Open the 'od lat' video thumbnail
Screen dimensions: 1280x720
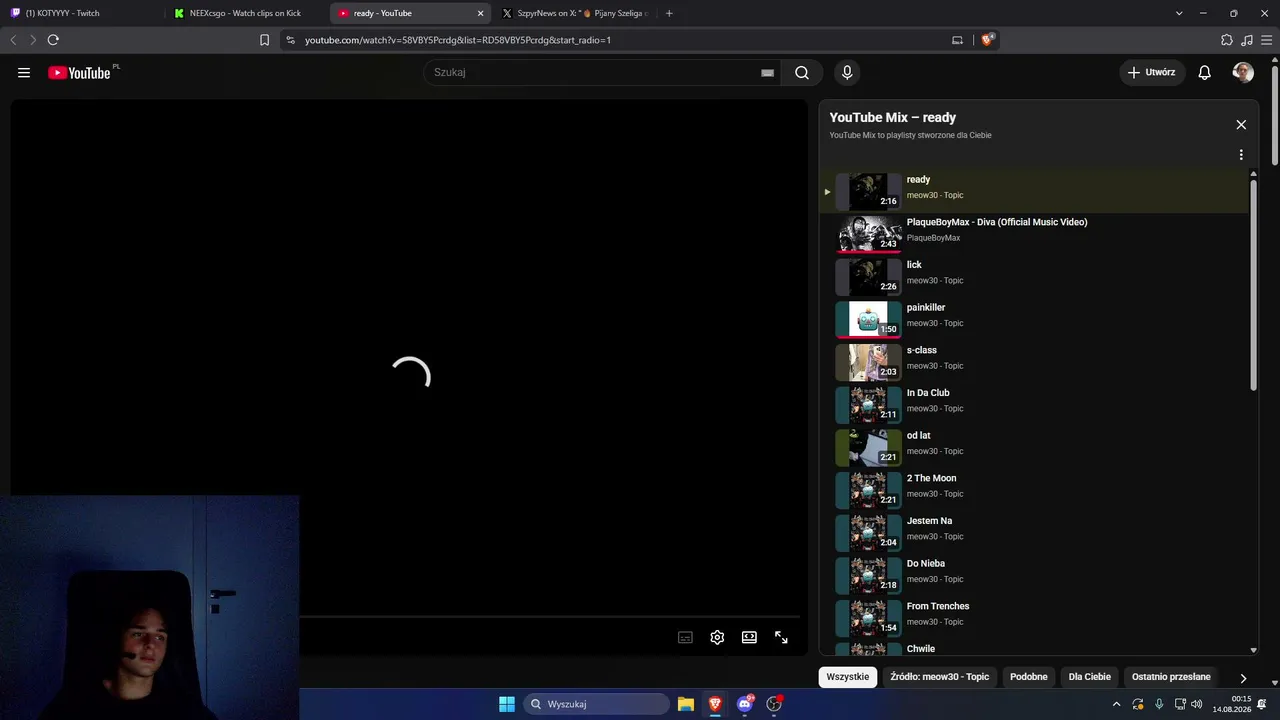[x=868, y=448]
